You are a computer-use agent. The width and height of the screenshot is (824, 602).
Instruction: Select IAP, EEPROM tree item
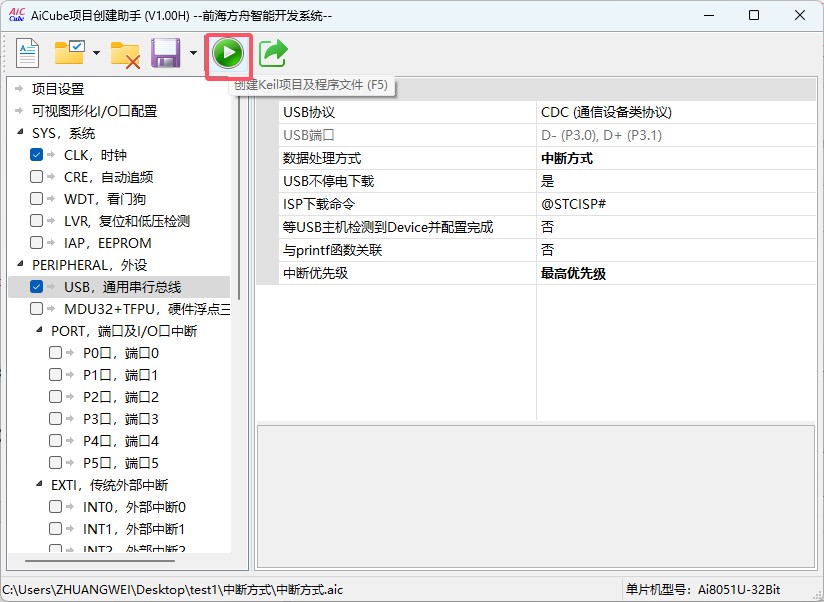[x=108, y=243]
